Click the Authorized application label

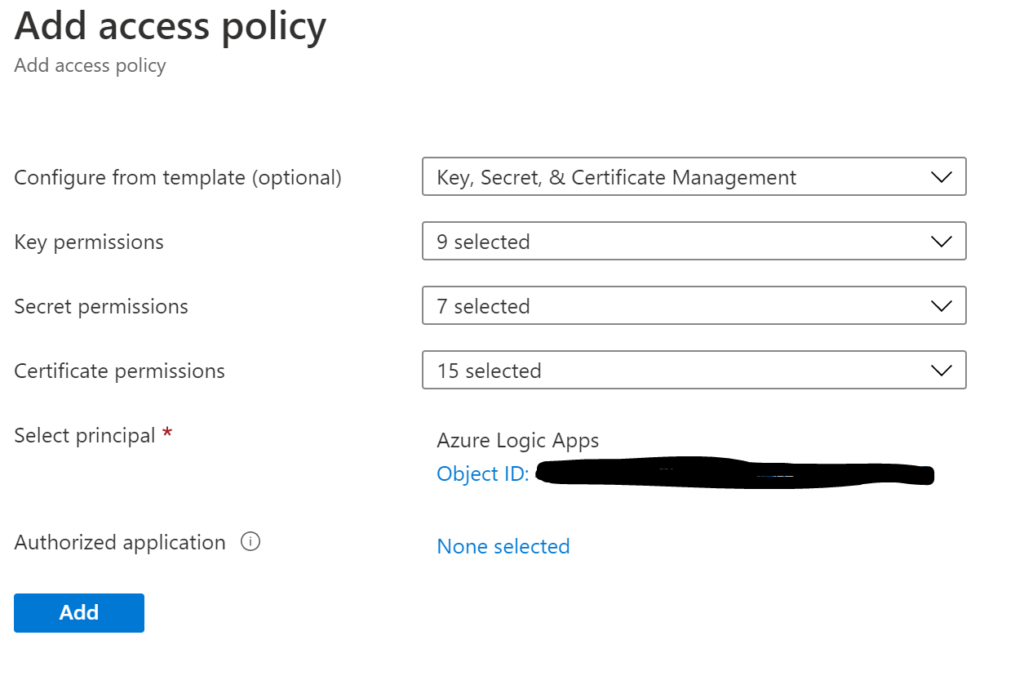click(x=120, y=542)
